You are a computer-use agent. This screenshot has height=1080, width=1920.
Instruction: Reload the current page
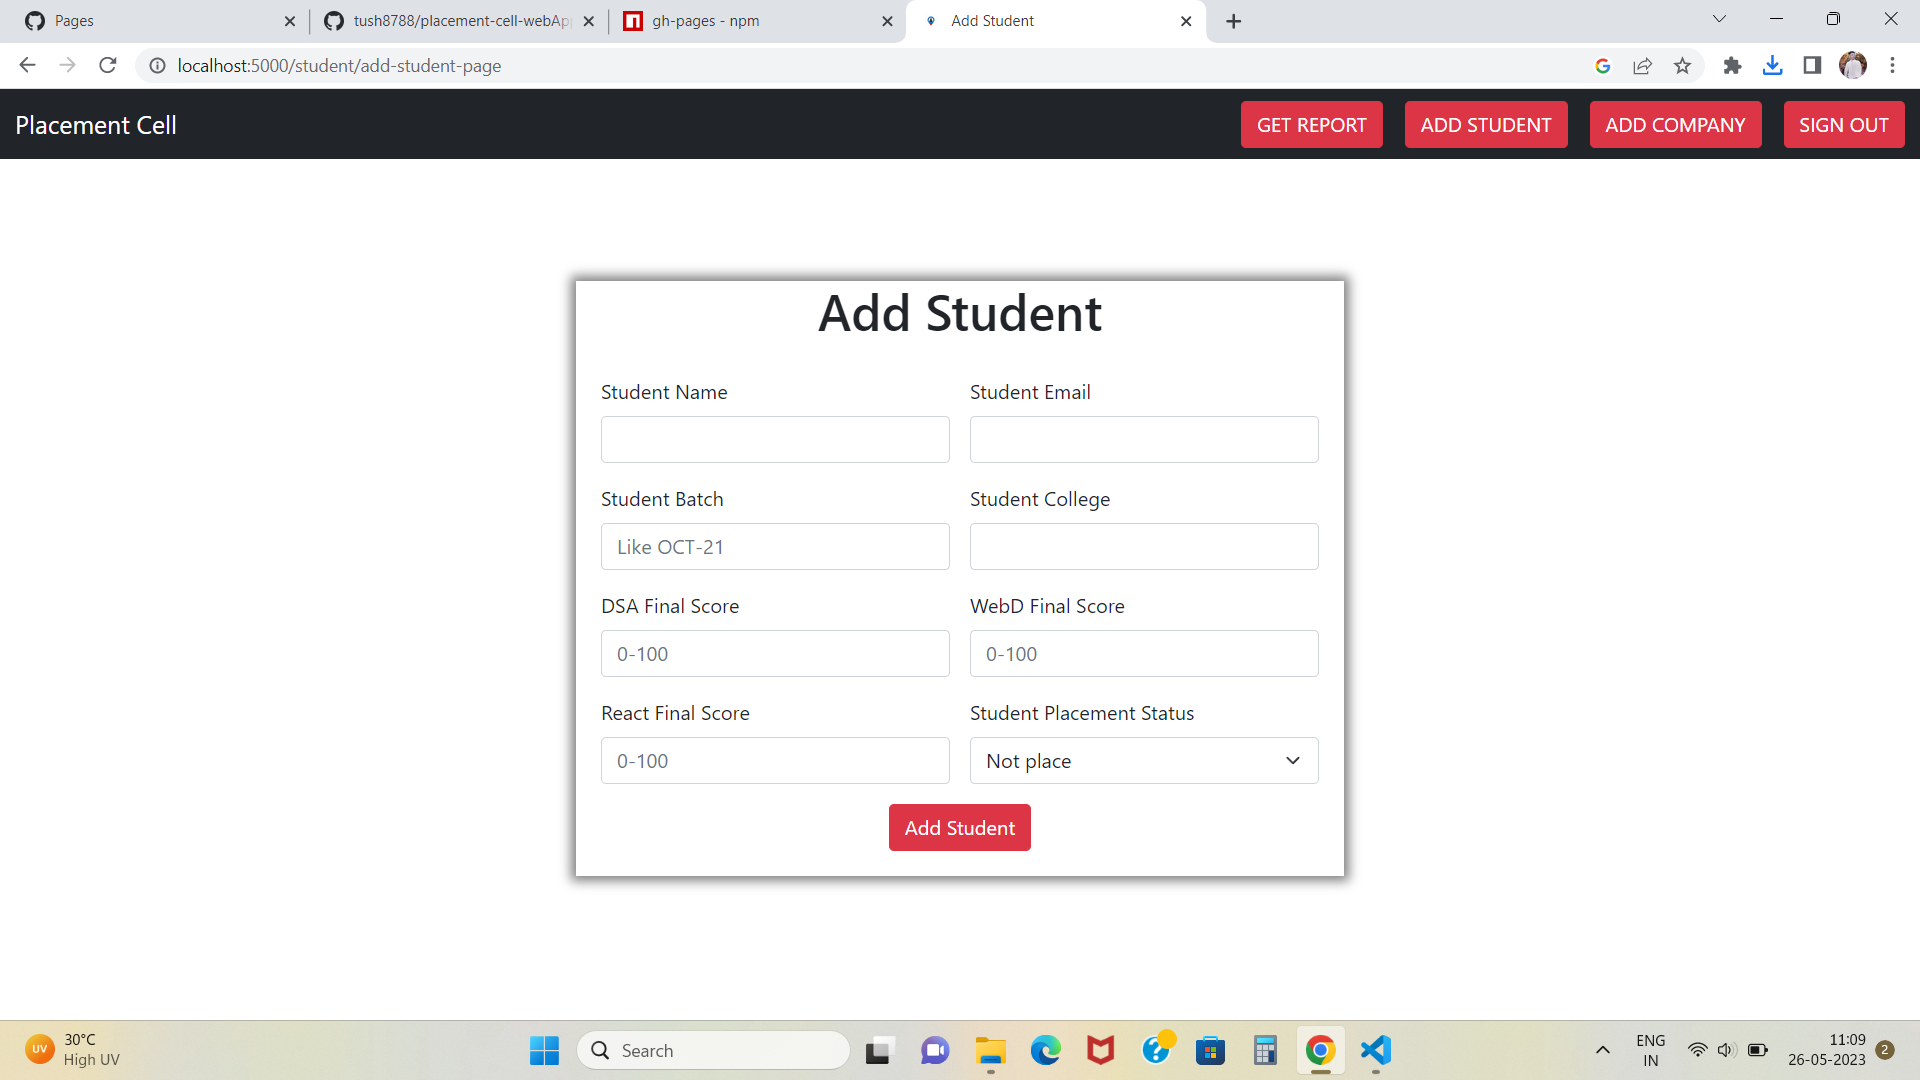[107, 65]
